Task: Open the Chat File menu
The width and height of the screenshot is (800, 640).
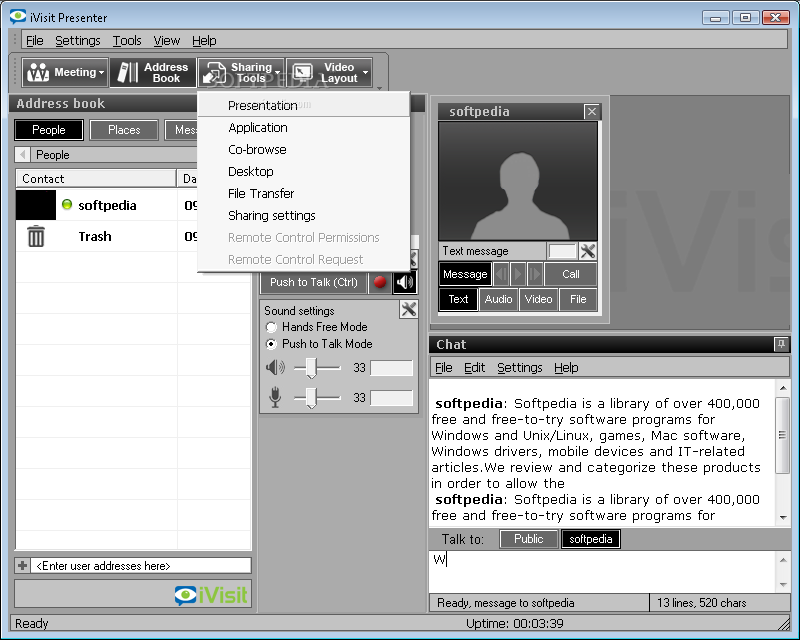Action: click(x=443, y=367)
